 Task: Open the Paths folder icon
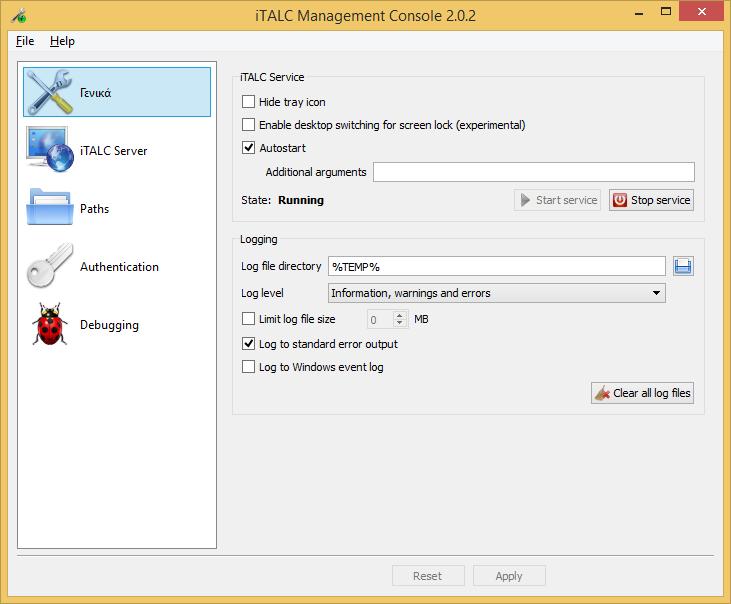click(x=50, y=207)
